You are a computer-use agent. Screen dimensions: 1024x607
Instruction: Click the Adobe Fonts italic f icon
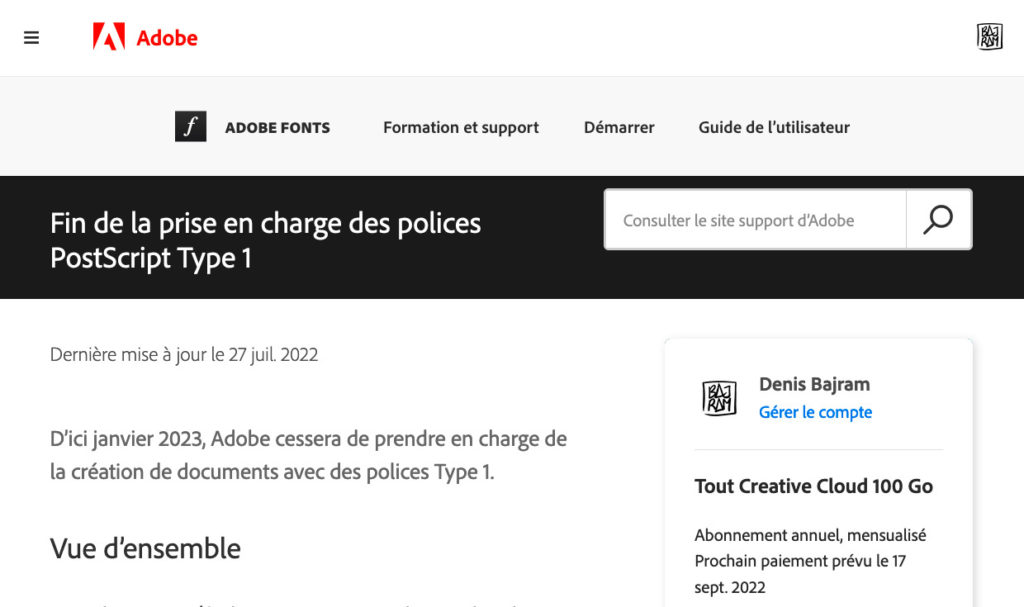pos(191,126)
